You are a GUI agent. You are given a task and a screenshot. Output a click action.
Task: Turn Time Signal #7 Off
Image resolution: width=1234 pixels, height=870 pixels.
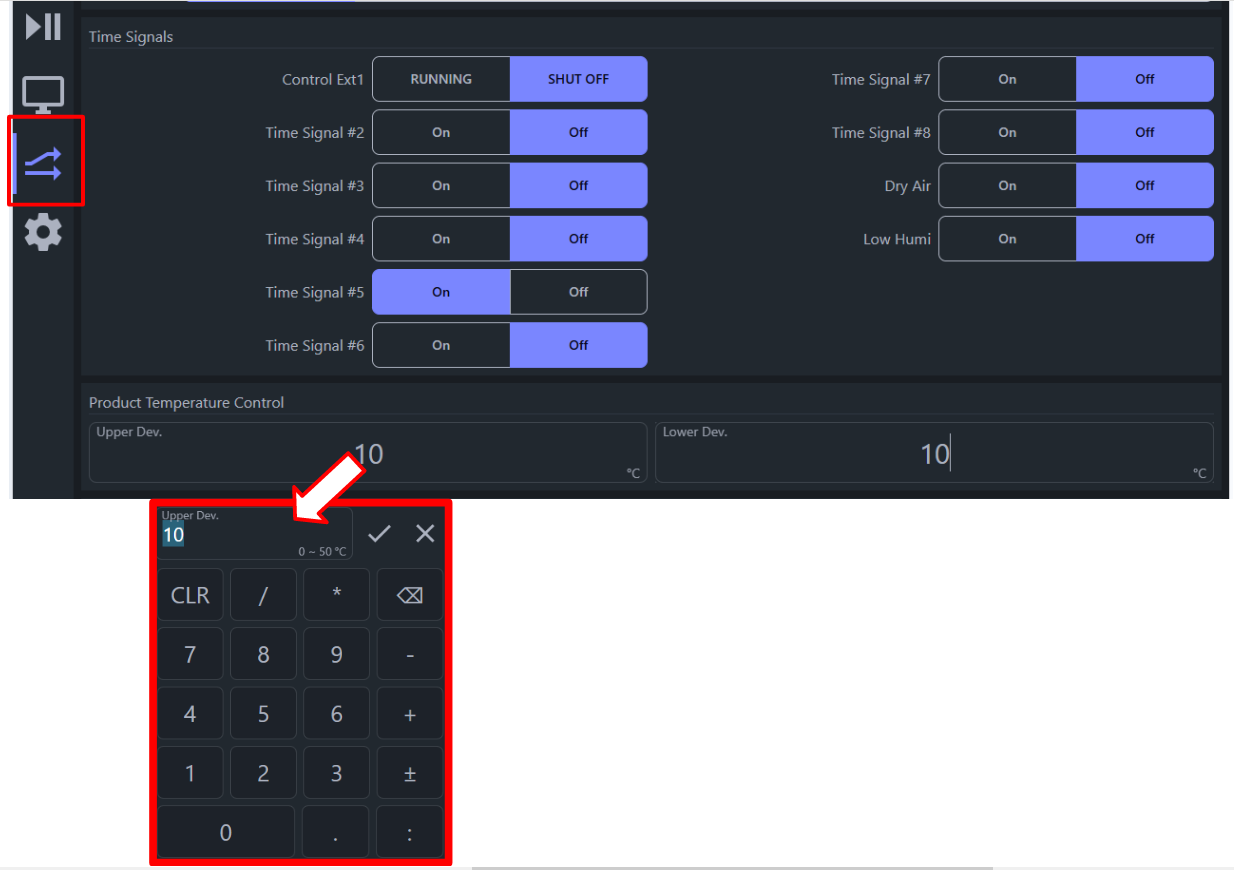(x=1145, y=79)
